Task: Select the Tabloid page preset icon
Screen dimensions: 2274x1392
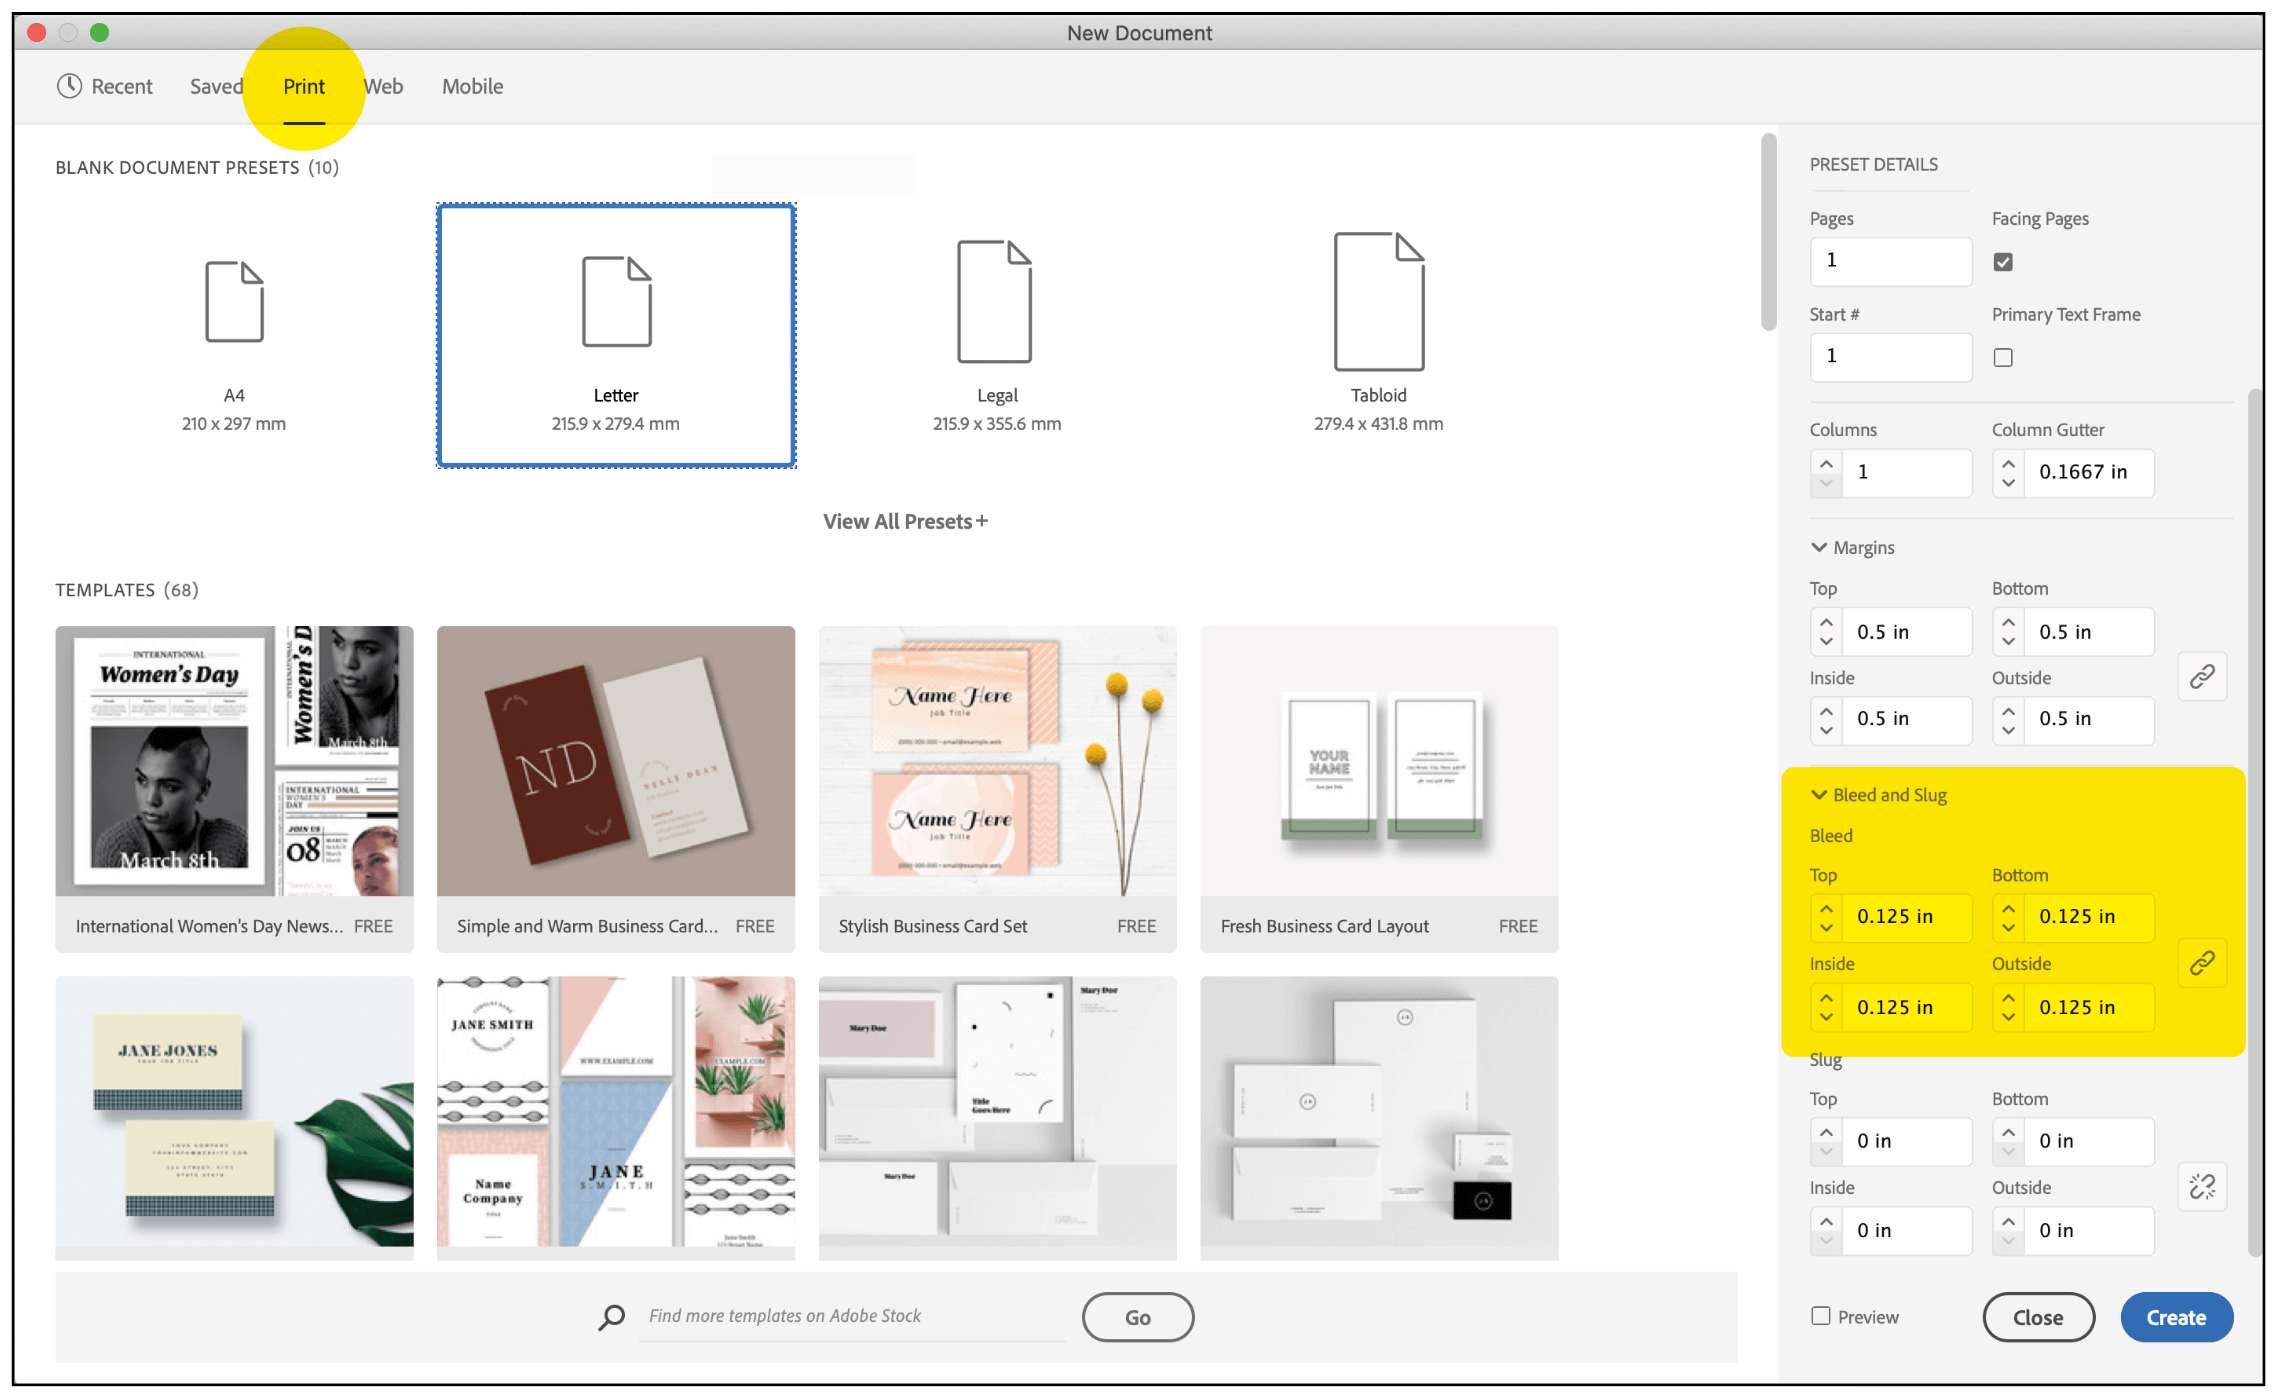Action: tap(1378, 301)
